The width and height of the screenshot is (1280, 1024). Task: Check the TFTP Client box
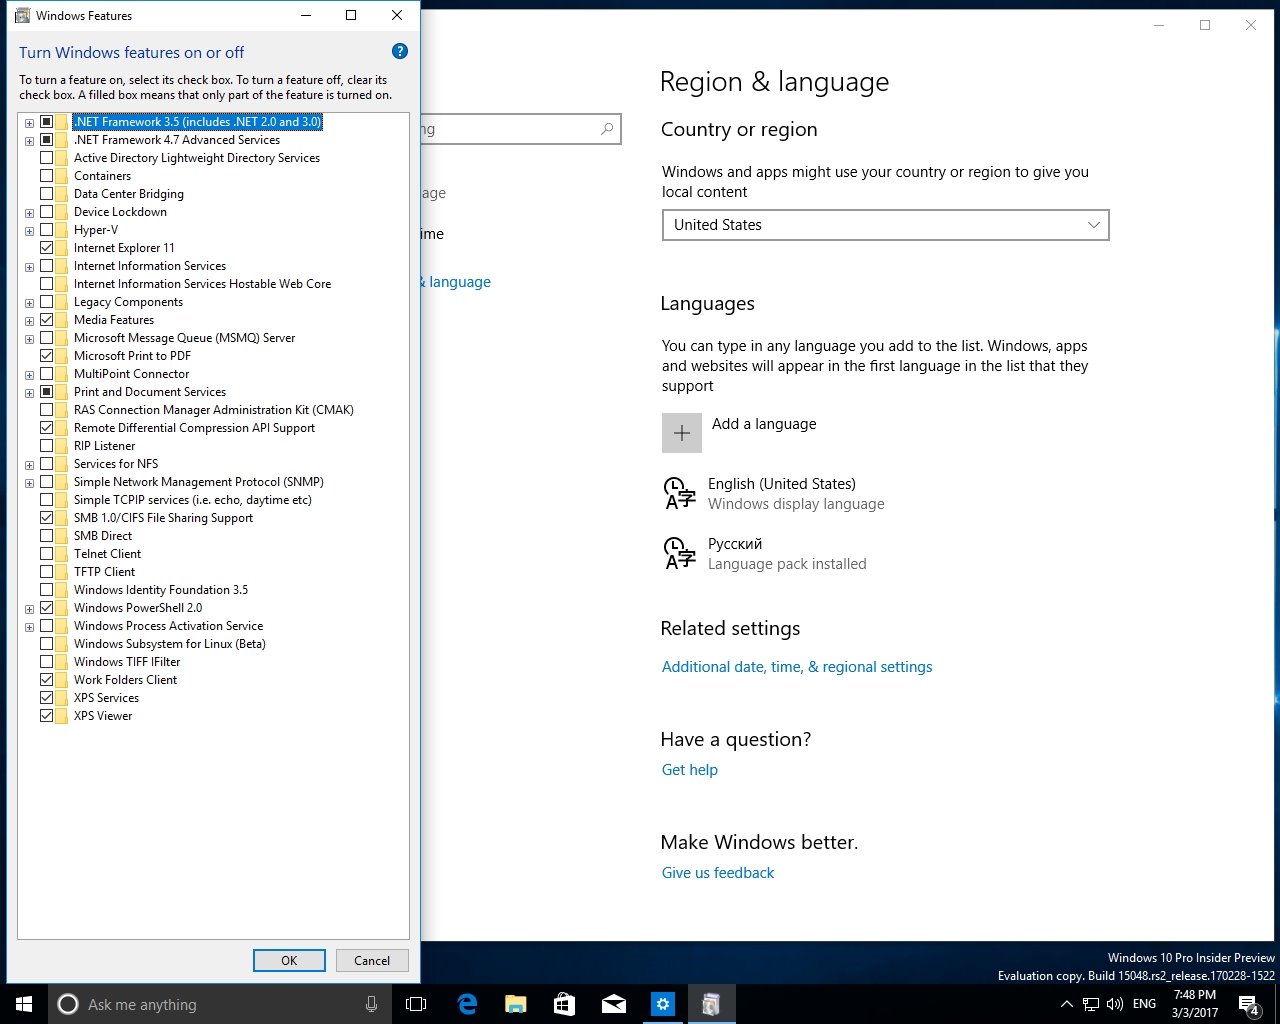click(x=46, y=572)
